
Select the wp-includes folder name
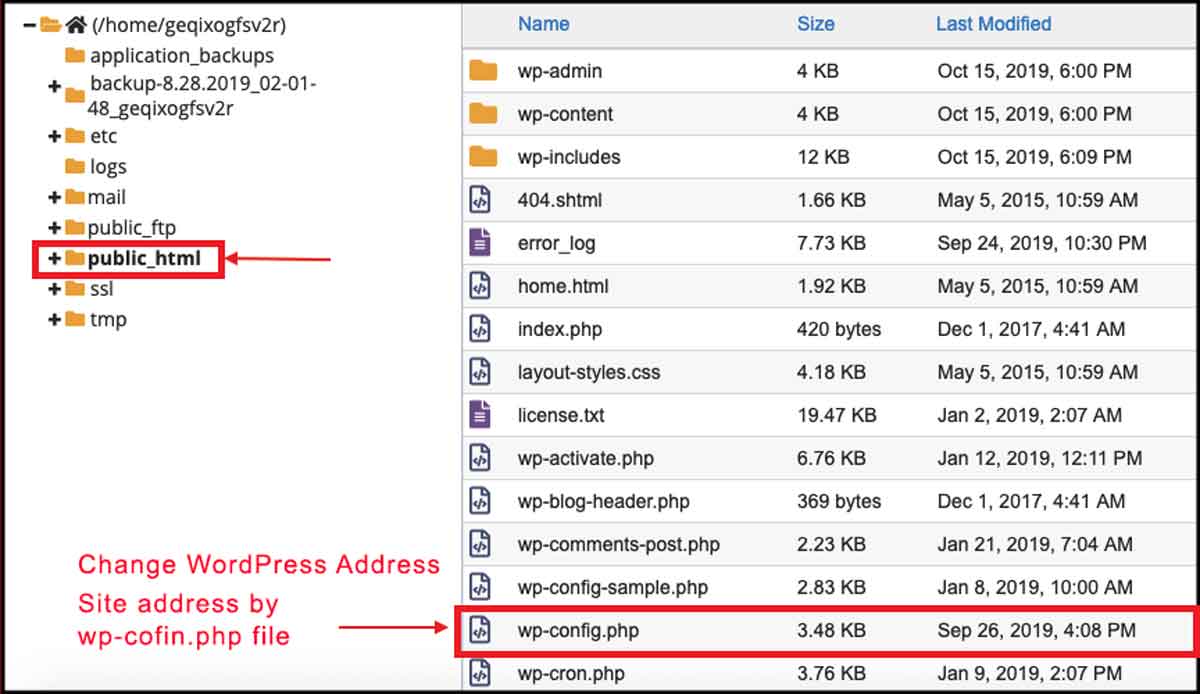click(x=569, y=157)
